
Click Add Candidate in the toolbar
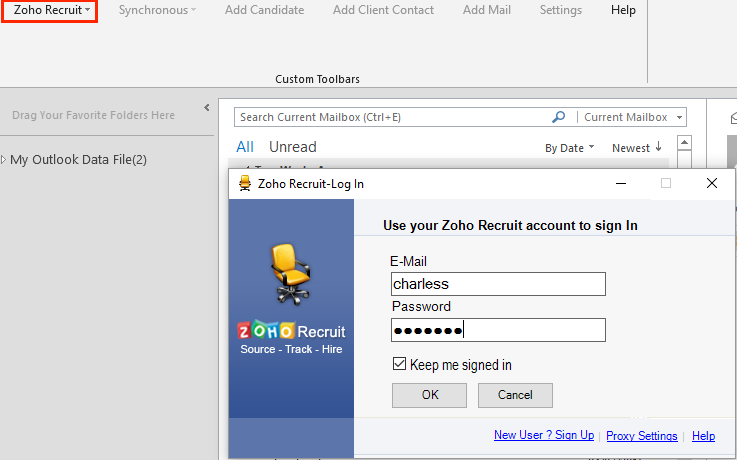tap(264, 10)
